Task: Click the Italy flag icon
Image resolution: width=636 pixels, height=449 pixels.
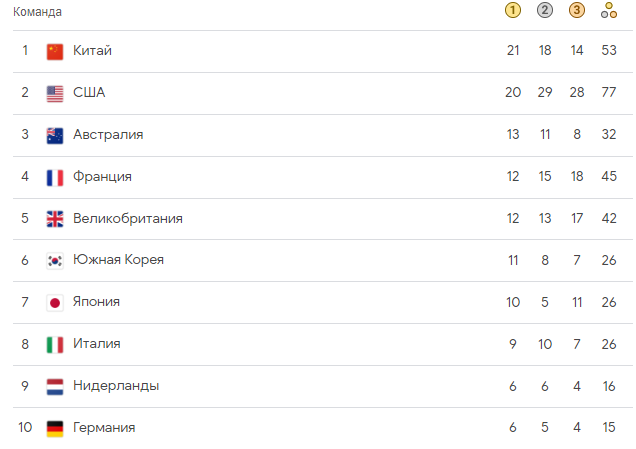Action: pos(55,345)
